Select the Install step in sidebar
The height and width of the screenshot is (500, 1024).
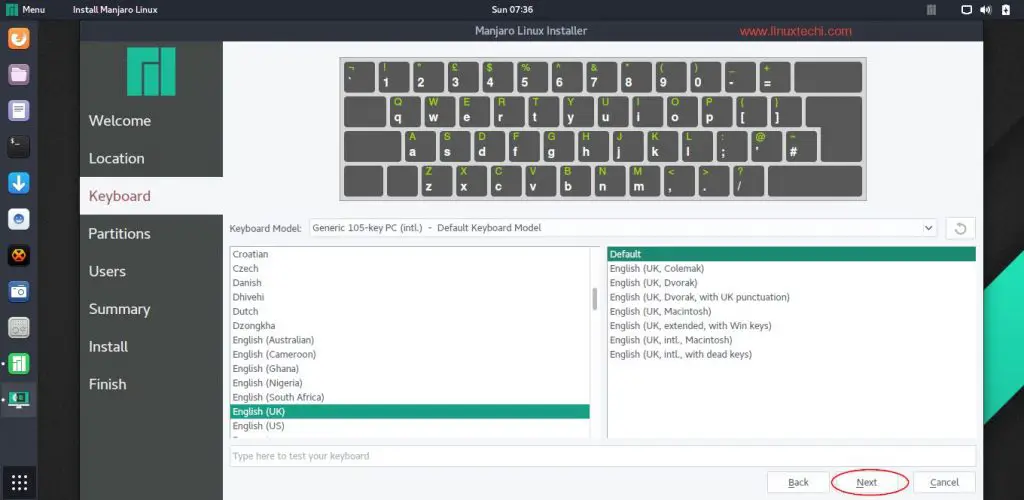pos(108,347)
